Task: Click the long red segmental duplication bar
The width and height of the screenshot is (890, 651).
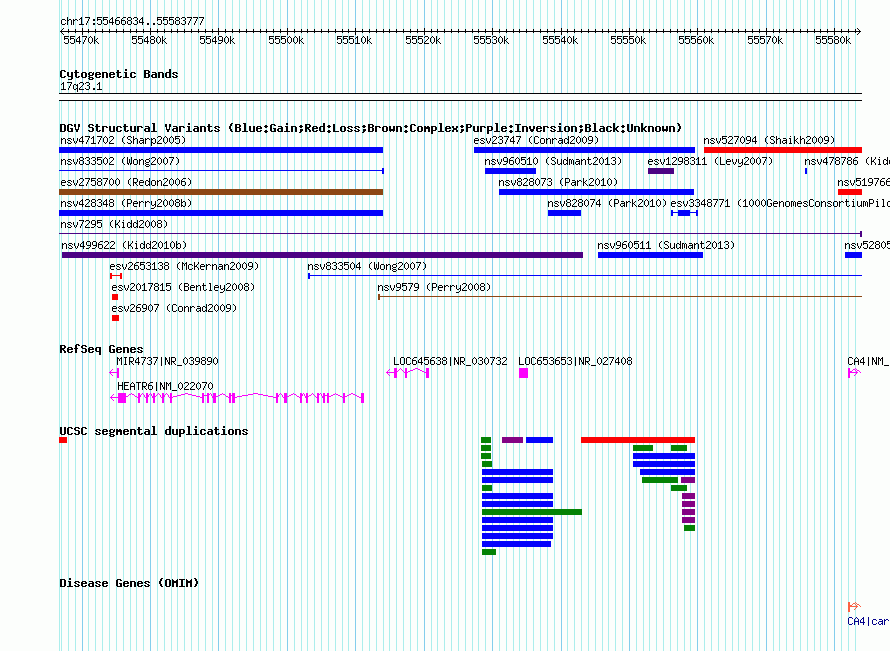Action: pyautogui.click(x=638, y=440)
